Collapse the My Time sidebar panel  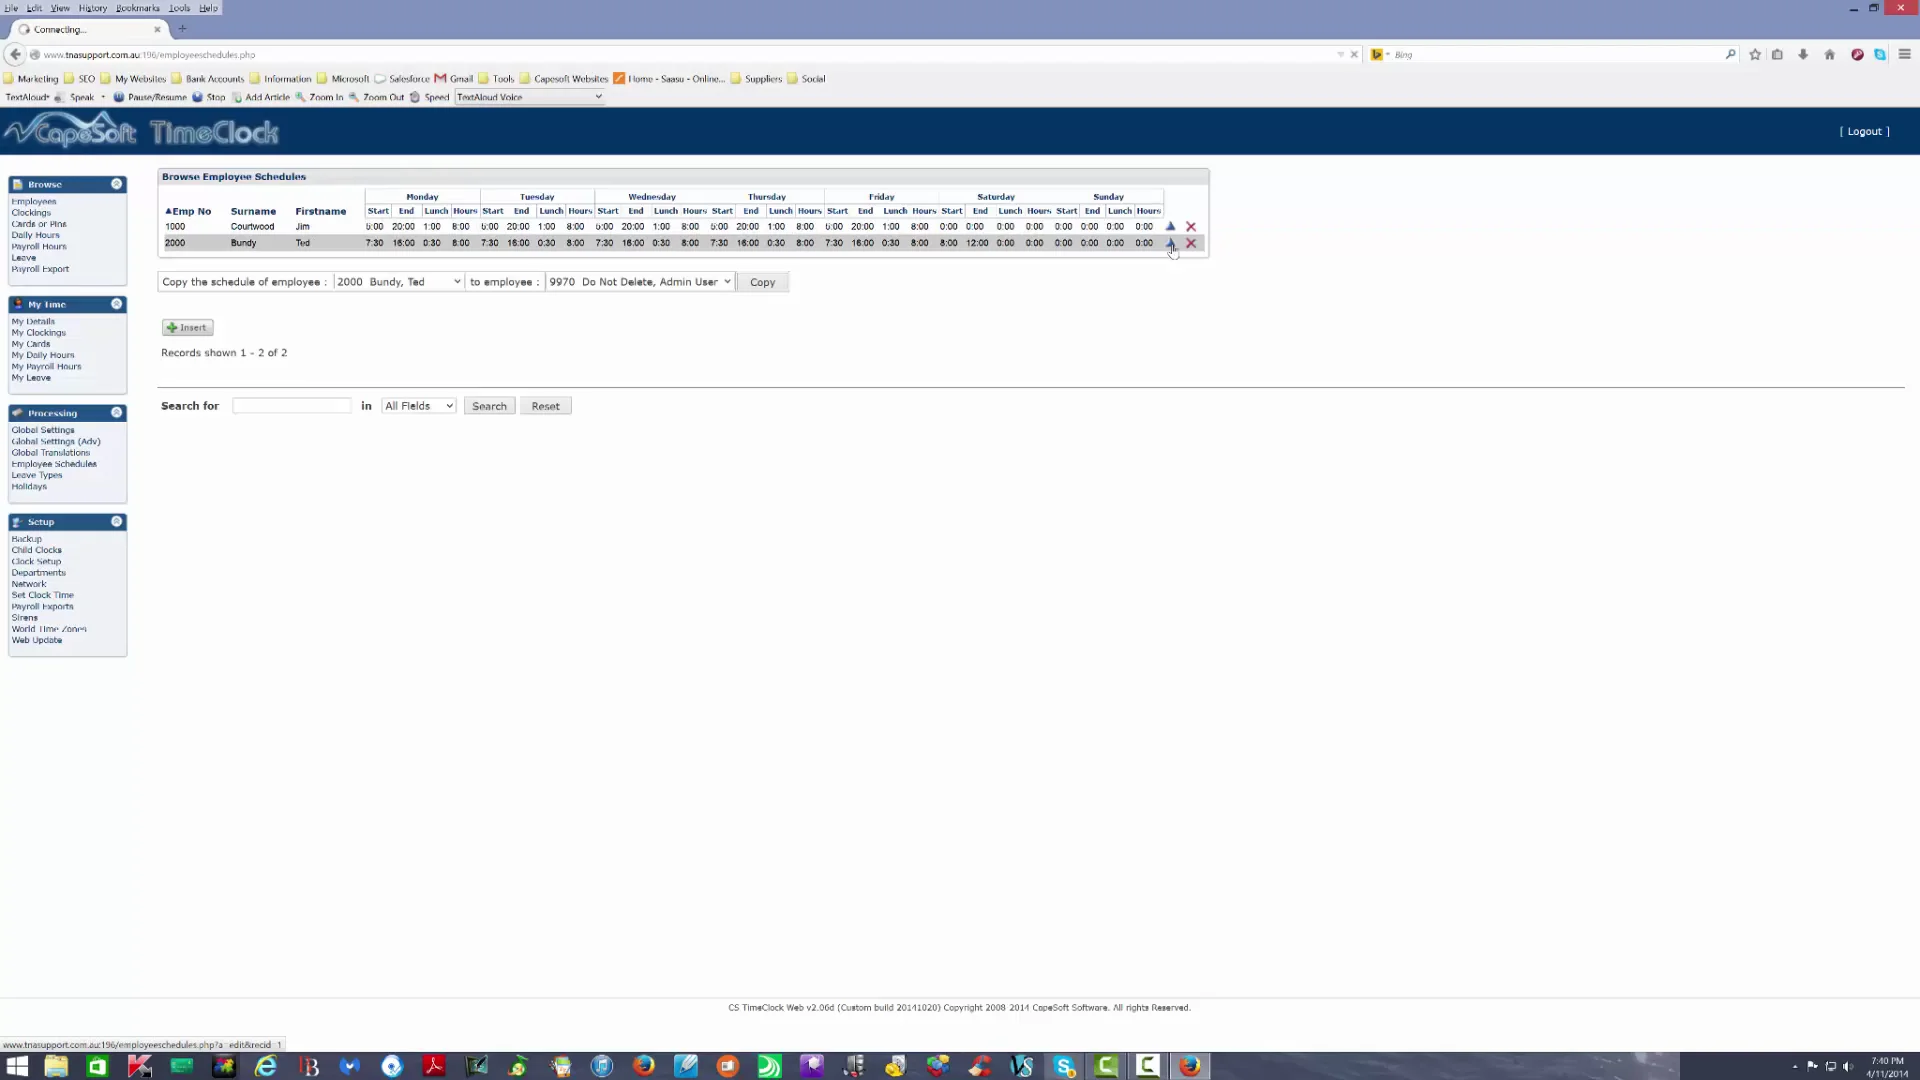116,304
